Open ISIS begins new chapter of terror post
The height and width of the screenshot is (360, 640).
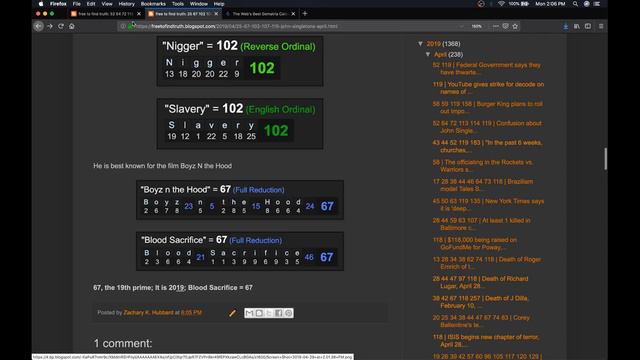[486, 341]
